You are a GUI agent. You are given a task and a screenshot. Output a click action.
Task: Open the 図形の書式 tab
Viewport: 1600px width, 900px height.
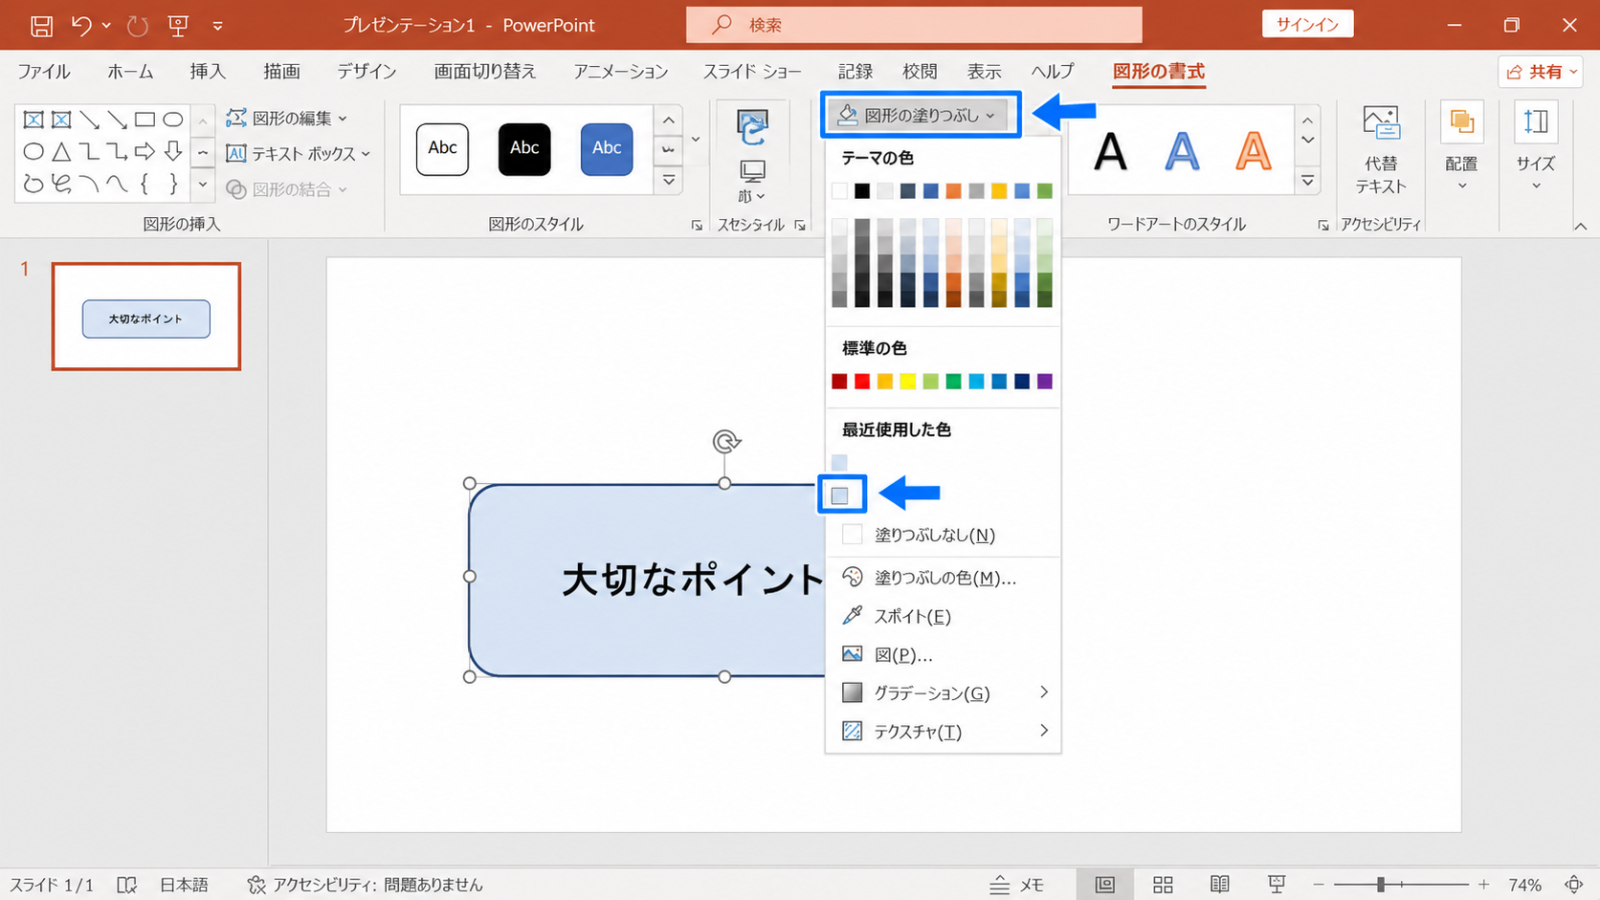(x=1159, y=71)
